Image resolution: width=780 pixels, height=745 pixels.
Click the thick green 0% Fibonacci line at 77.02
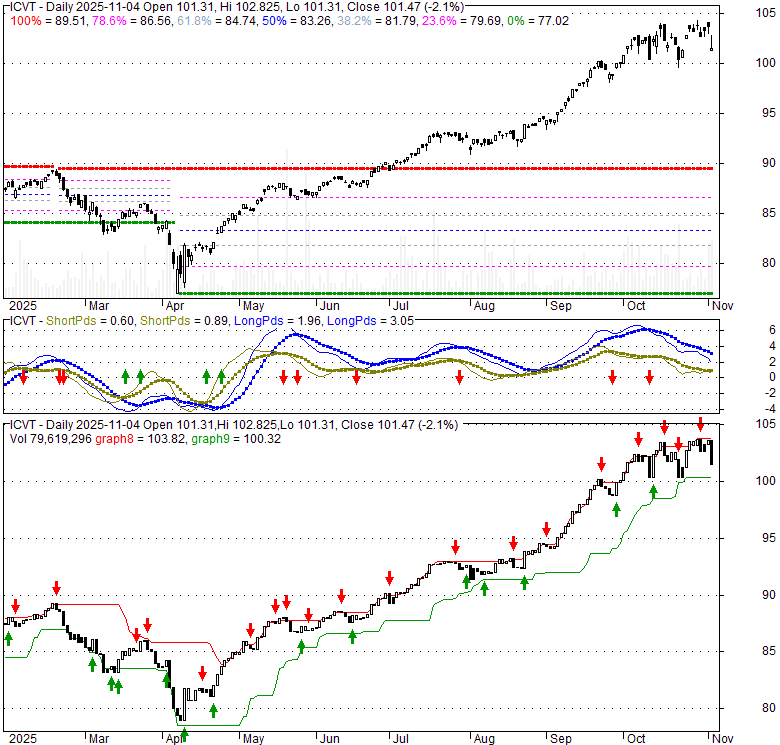(x=445, y=293)
